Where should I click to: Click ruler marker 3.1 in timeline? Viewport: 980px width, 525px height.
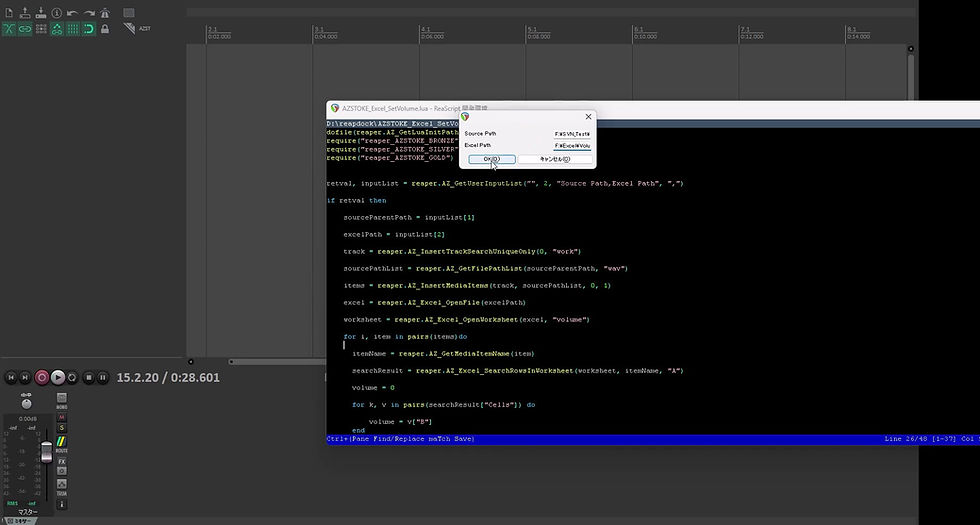pyautogui.click(x=319, y=29)
